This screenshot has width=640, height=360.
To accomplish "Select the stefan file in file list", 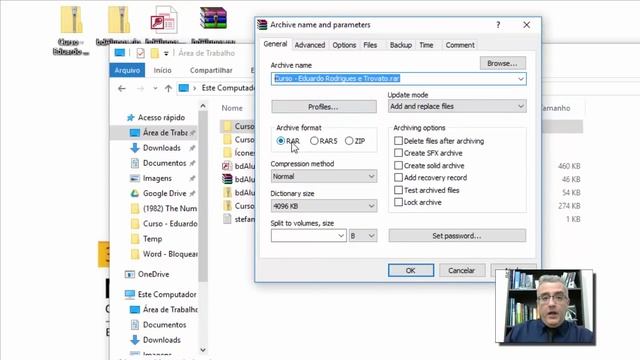I will click(240, 219).
